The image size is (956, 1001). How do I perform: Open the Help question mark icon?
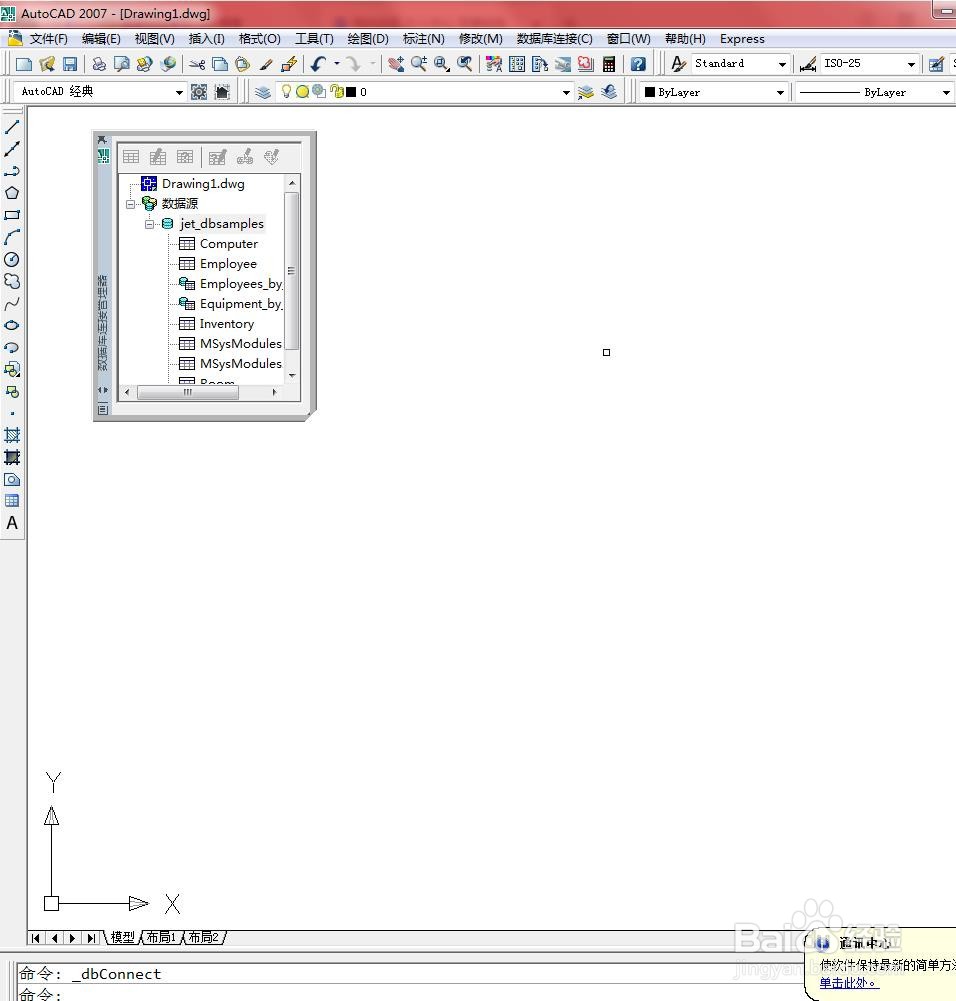click(638, 64)
